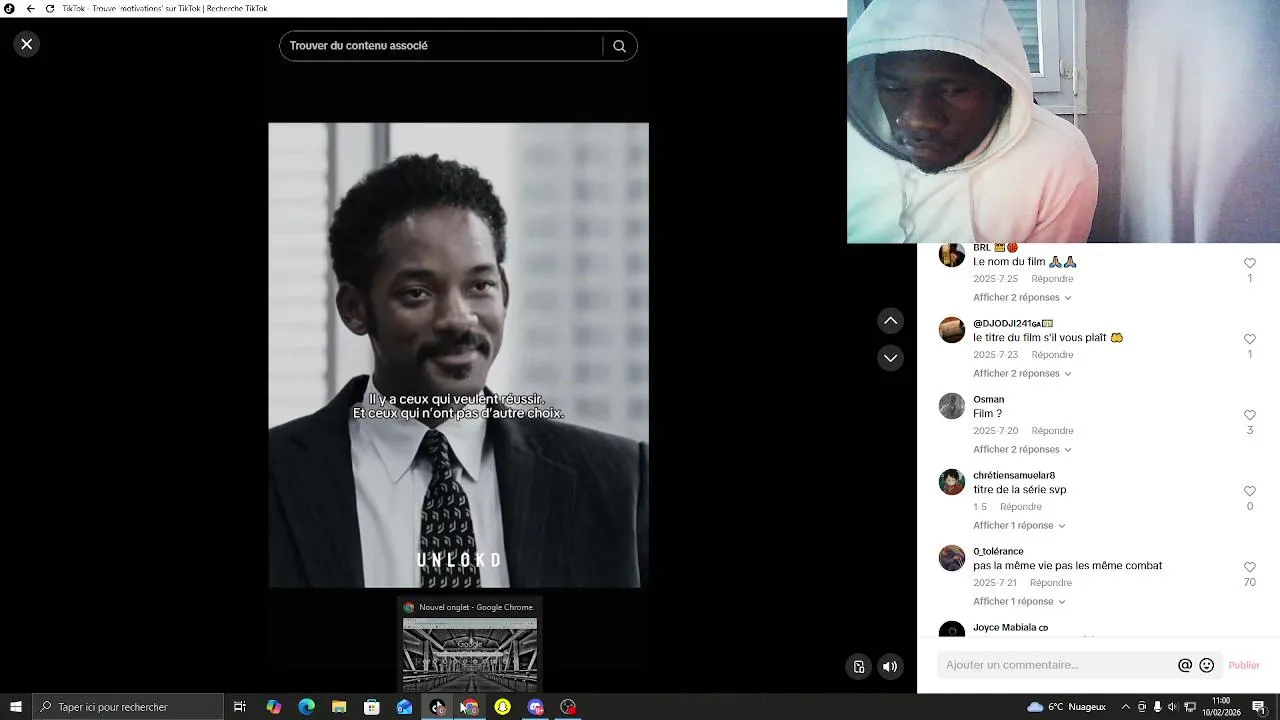Open the notification center icon
This screenshot has width=1280, height=720.
pos(1259,707)
